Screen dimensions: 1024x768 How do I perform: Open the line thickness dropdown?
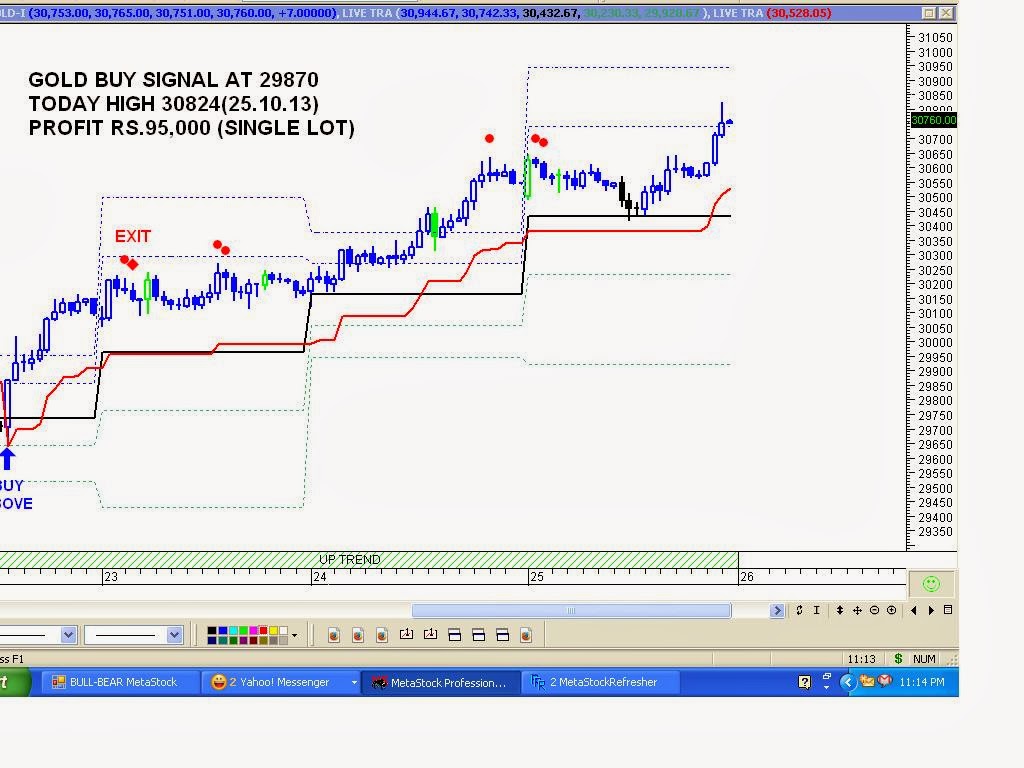point(172,634)
